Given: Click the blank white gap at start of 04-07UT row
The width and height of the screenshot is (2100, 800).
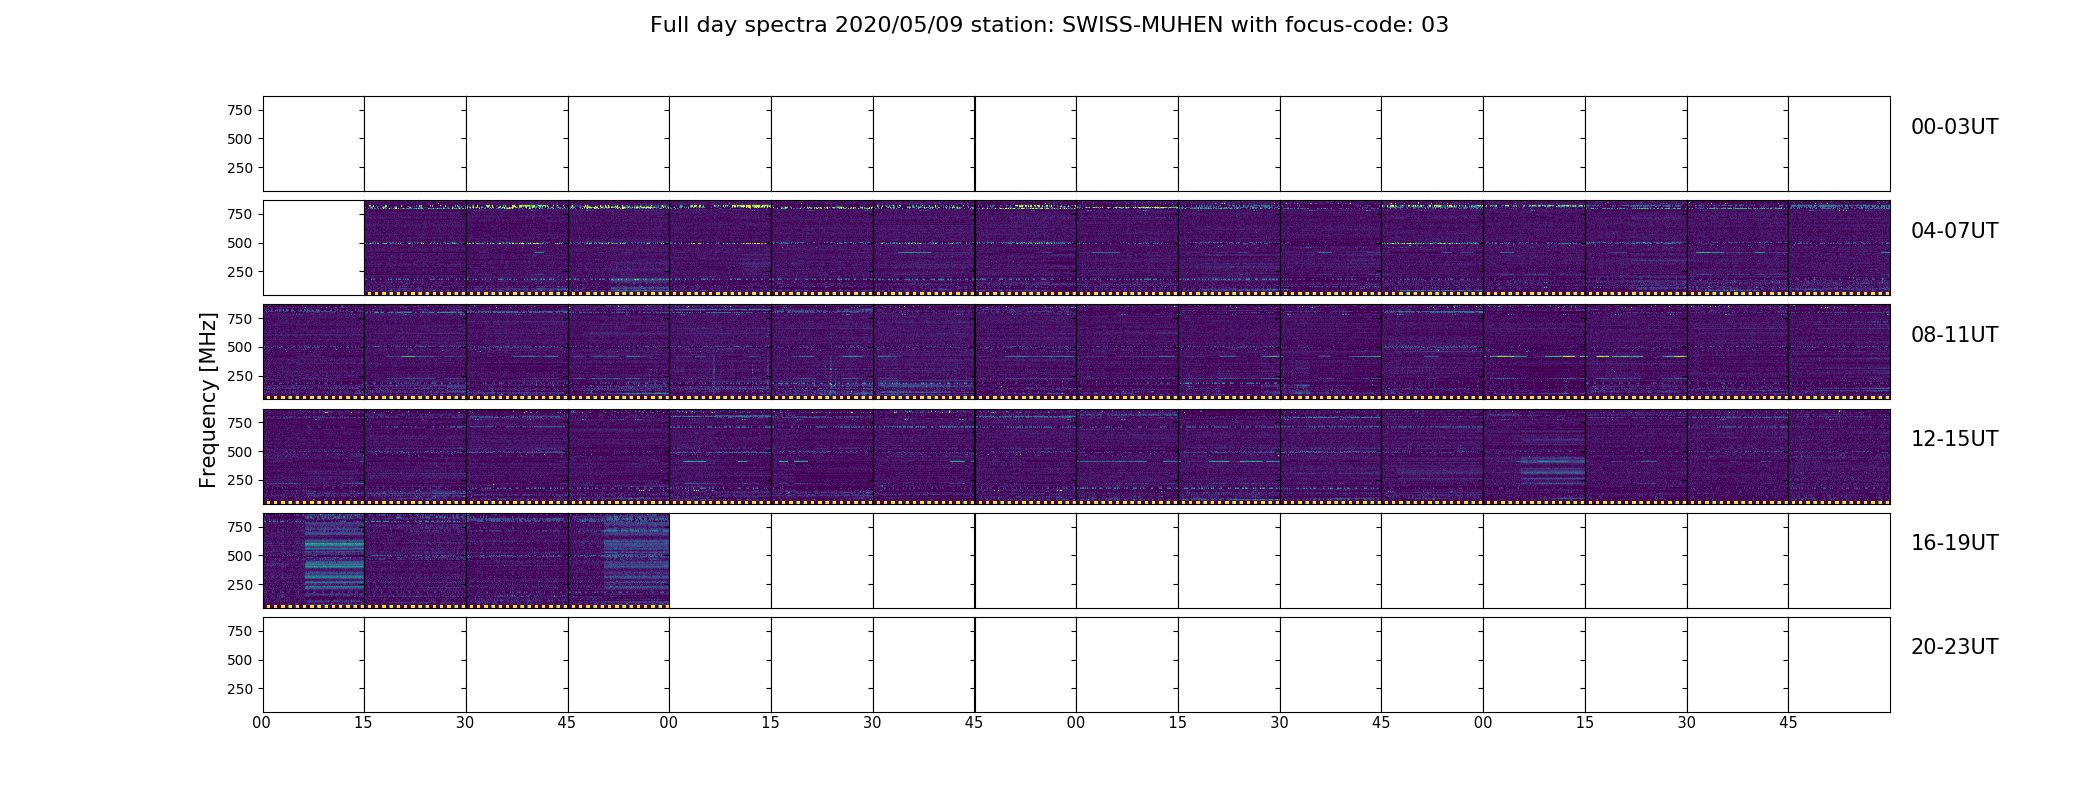Looking at the screenshot, I should pyautogui.click(x=313, y=248).
